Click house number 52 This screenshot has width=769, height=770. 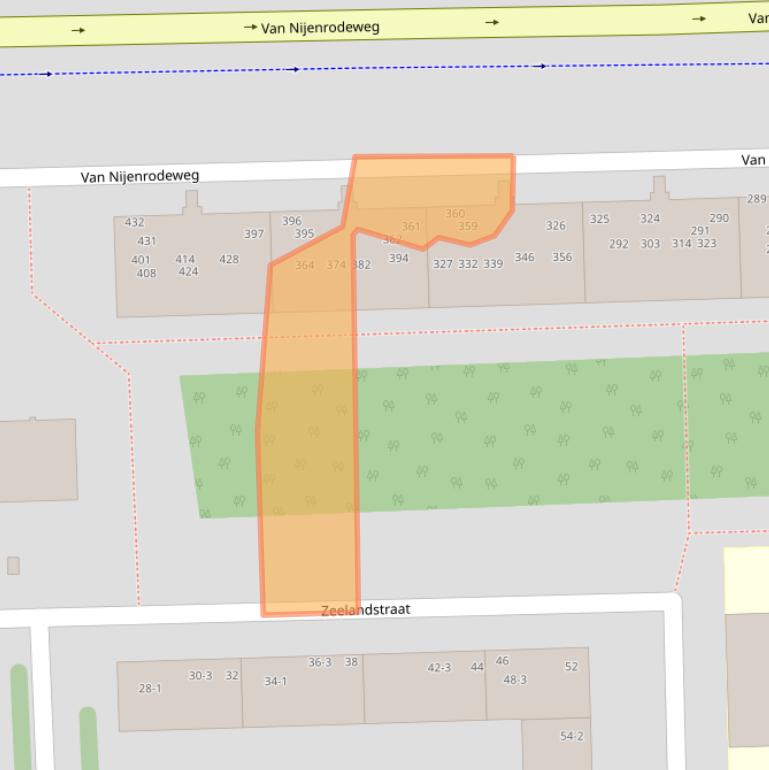click(x=571, y=666)
